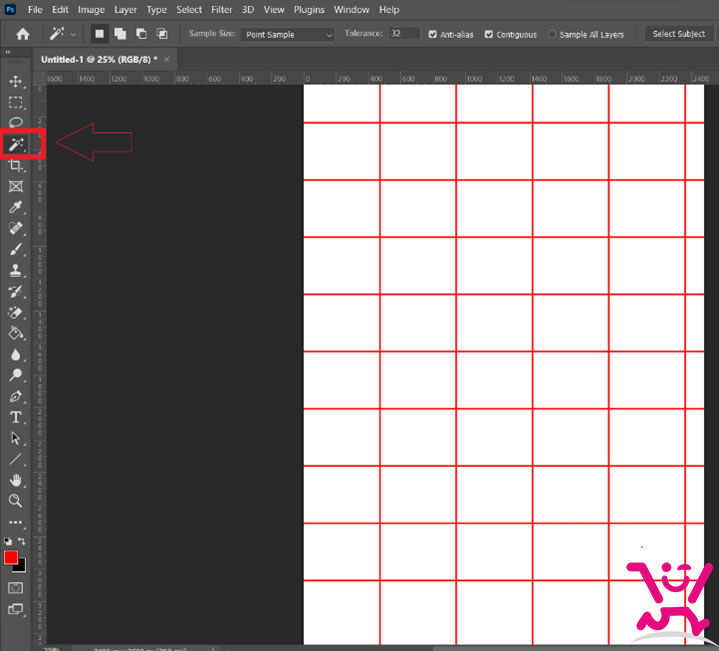The height and width of the screenshot is (651, 719).
Task: Toggle Quick Mask mode
Action: (x=16, y=588)
